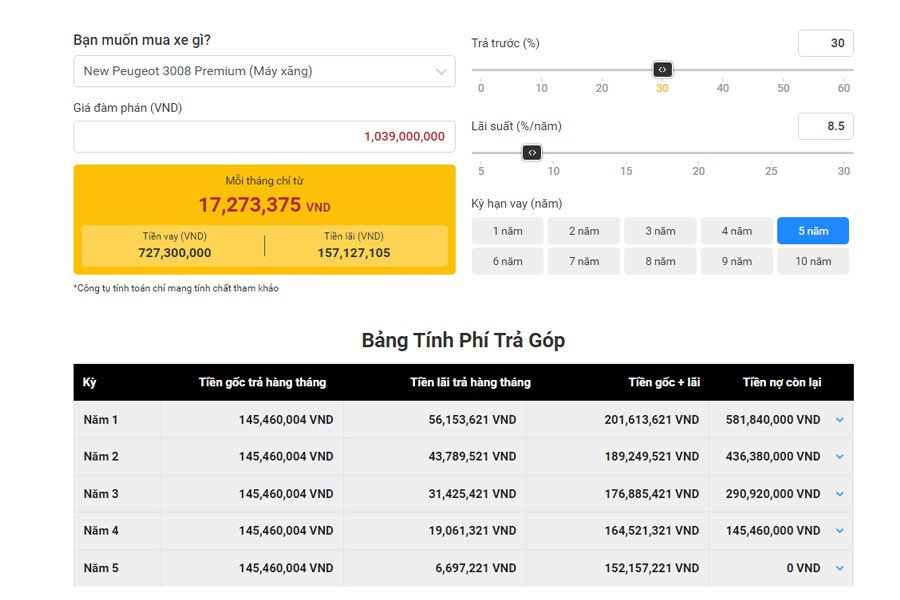Expand the Năm 3 row chevron
This screenshot has height=600, width=900.
tap(839, 494)
